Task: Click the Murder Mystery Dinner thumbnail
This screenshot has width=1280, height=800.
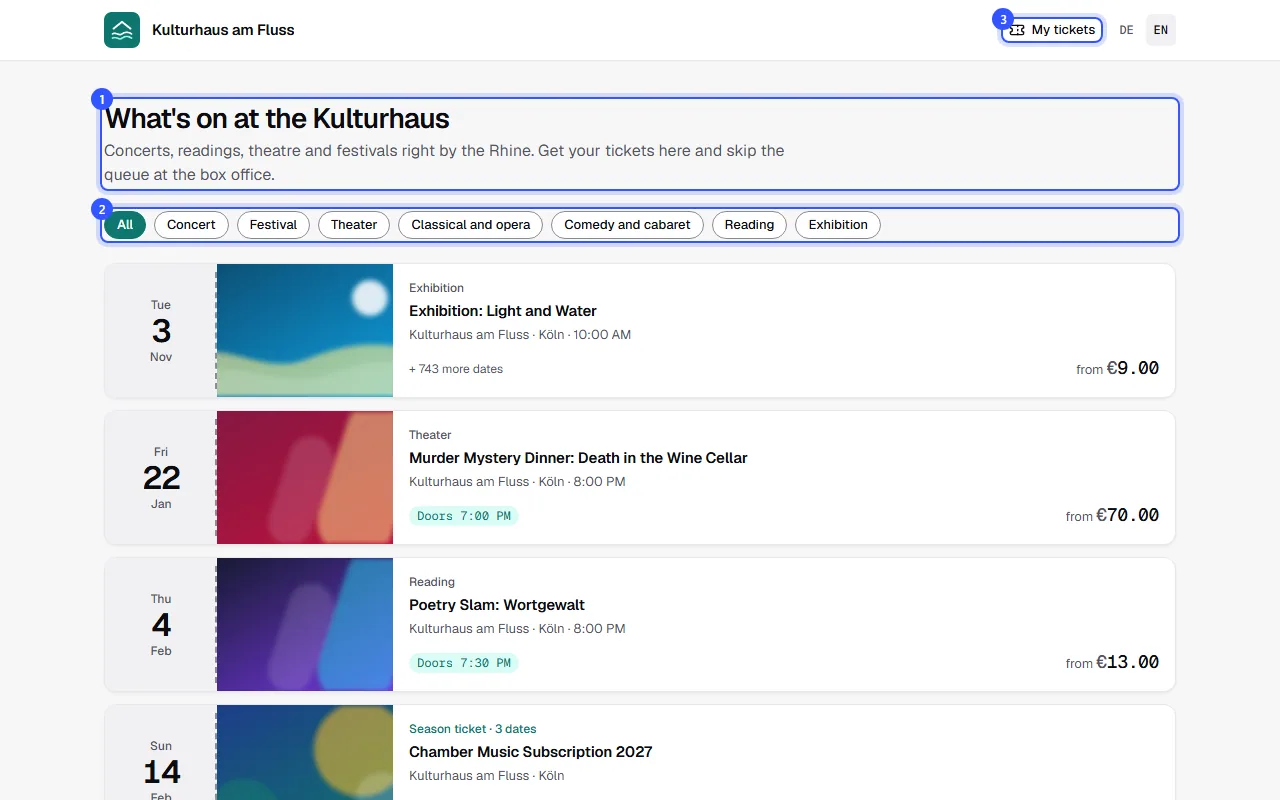Action: pyautogui.click(x=305, y=477)
